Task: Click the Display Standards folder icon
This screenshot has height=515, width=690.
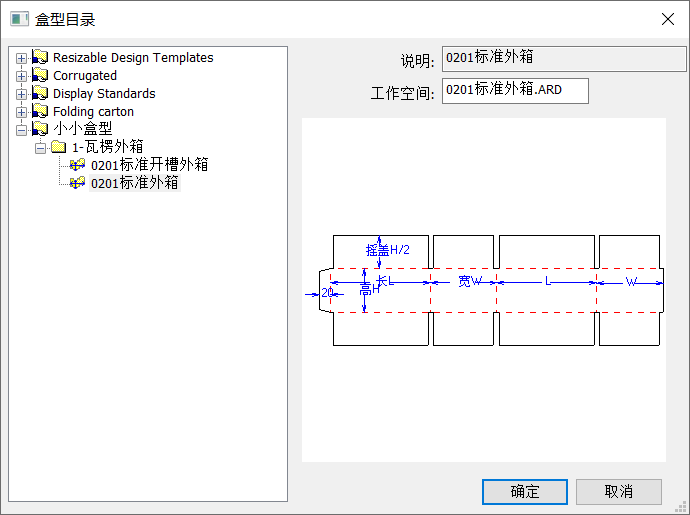Action: click(x=40, y=94)
